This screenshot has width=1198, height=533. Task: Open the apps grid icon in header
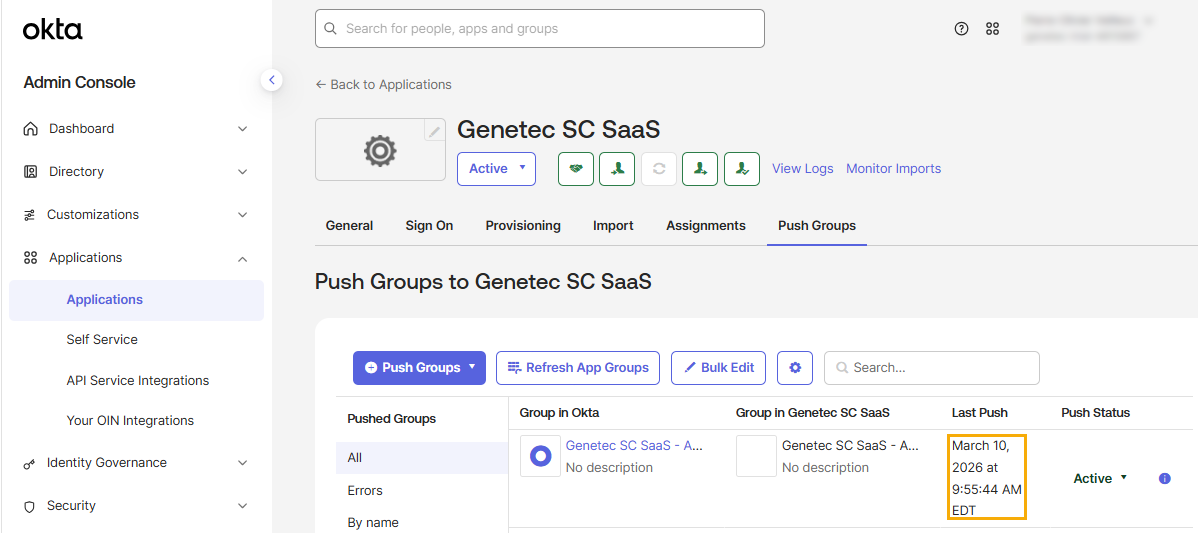coord(992,29)
